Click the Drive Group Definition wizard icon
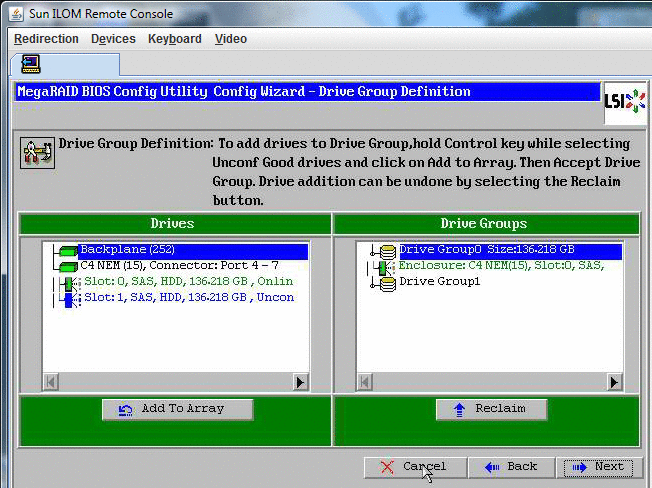Viewport: 652px width, 488px height. [x=37, y=153]
